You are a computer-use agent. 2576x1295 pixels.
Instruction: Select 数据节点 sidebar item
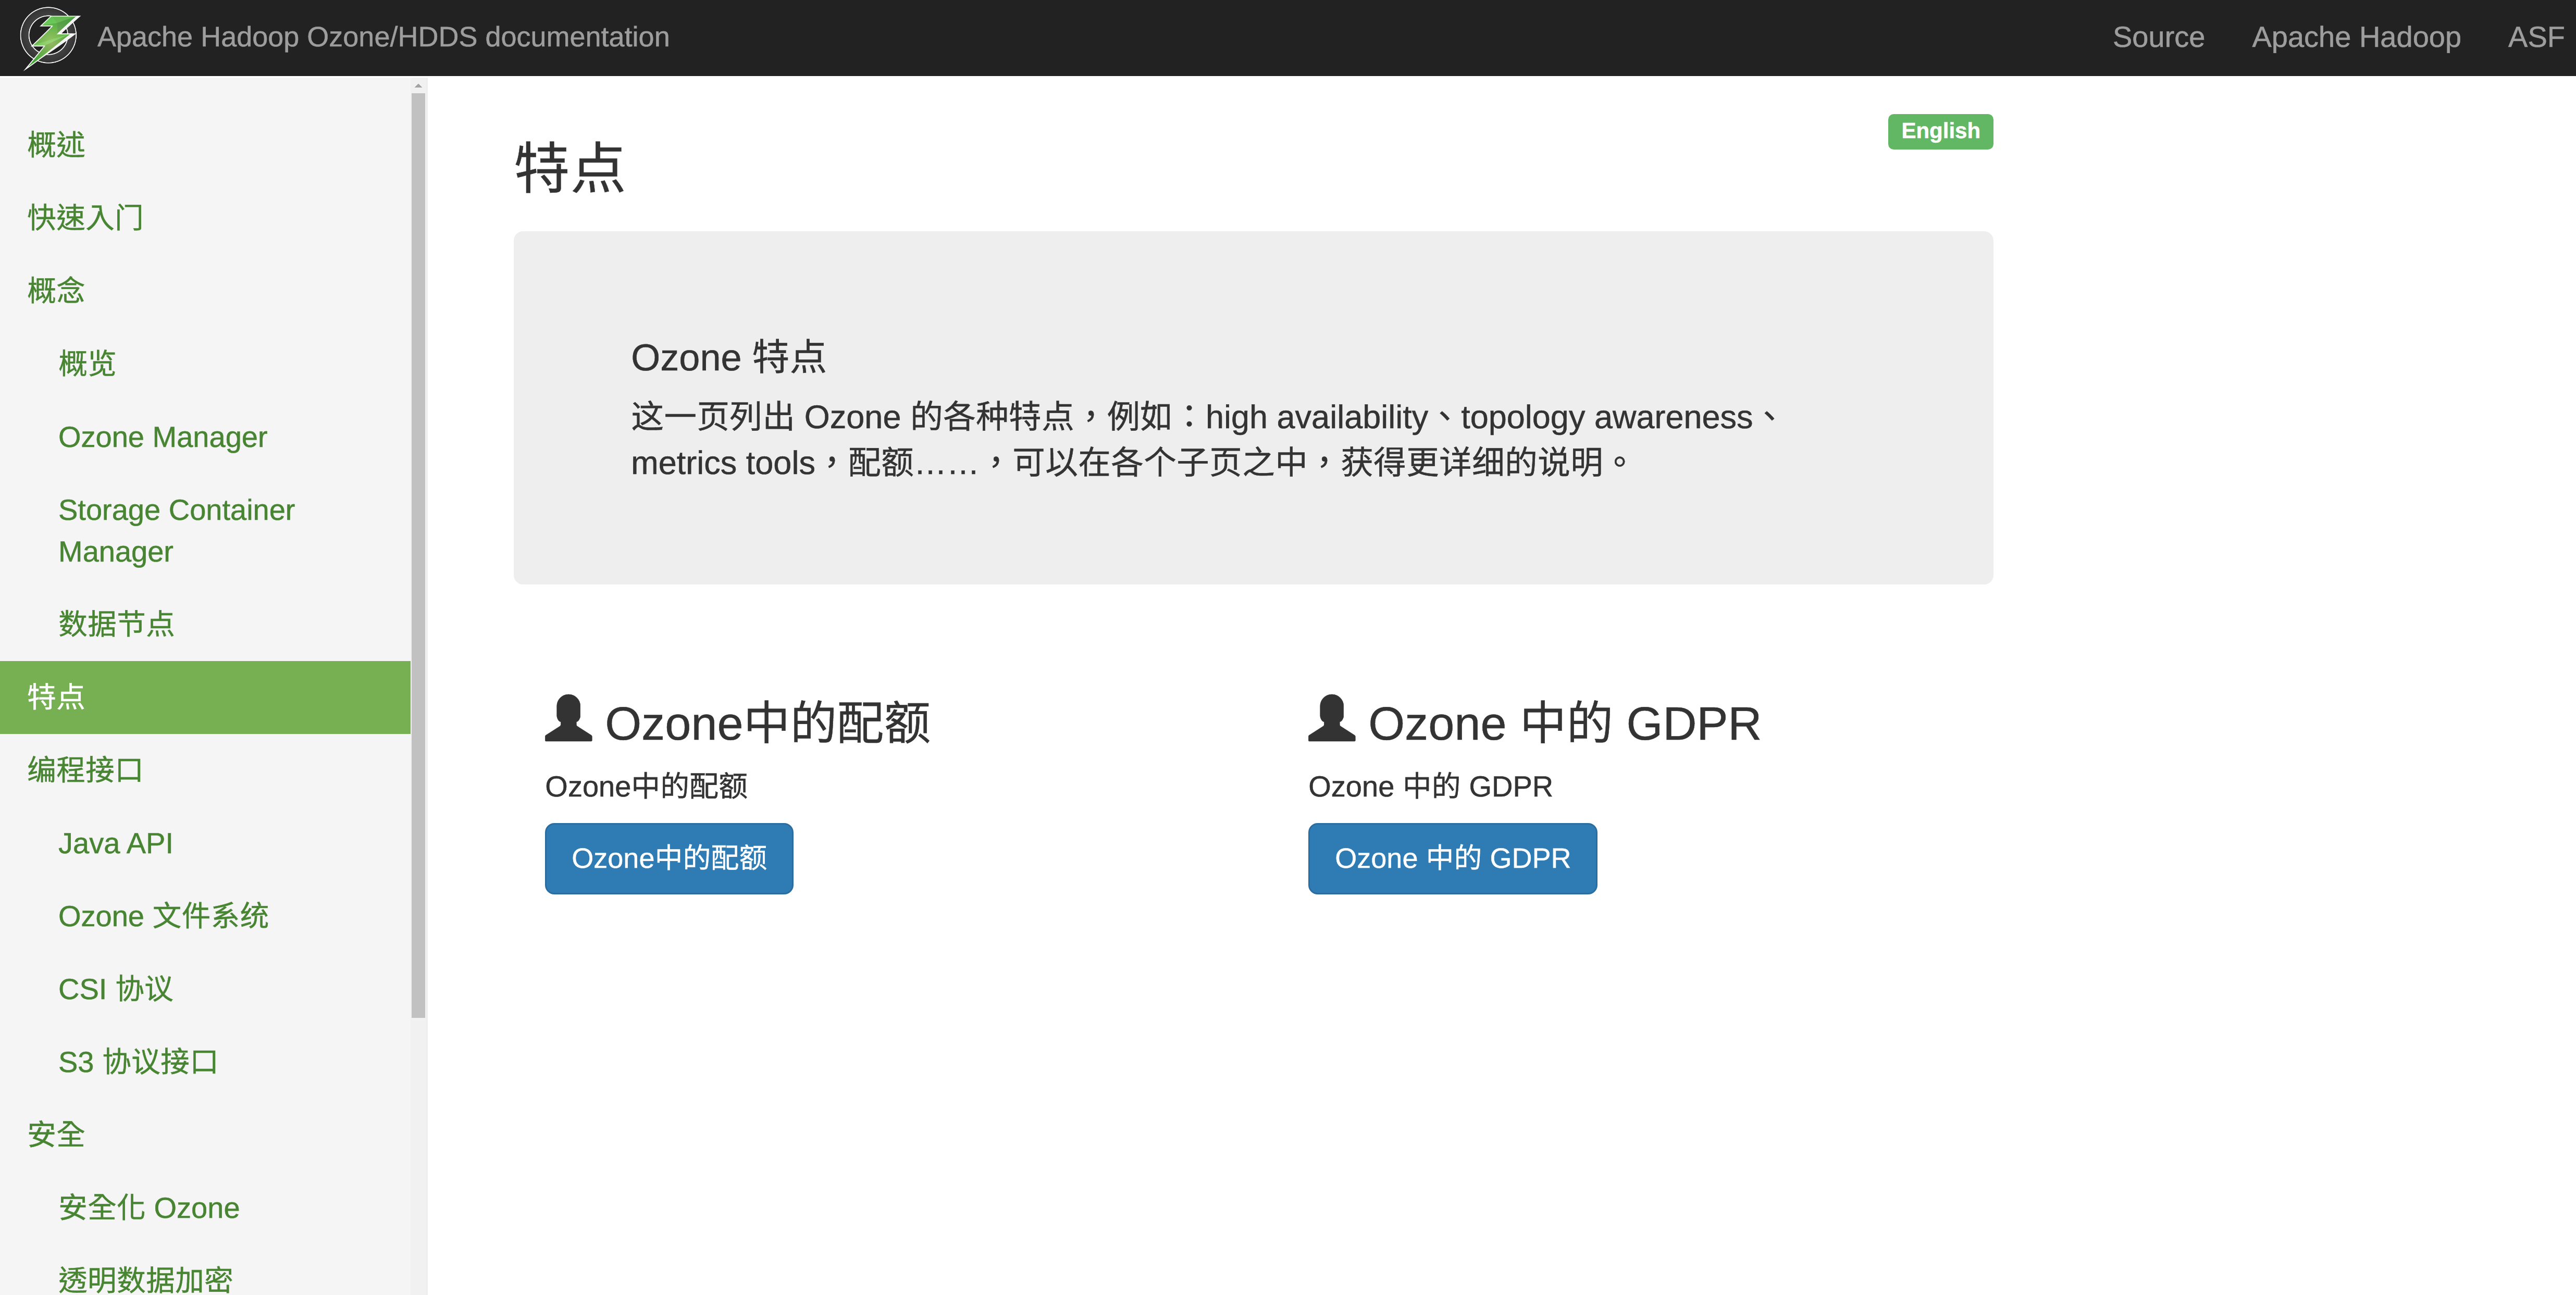click(x=116, y=624)
